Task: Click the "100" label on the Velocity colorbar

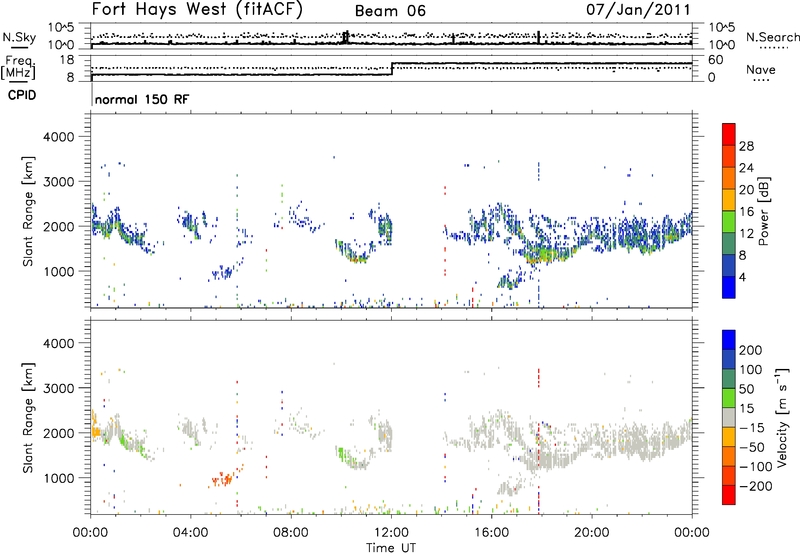Action: tap(751, 370)
